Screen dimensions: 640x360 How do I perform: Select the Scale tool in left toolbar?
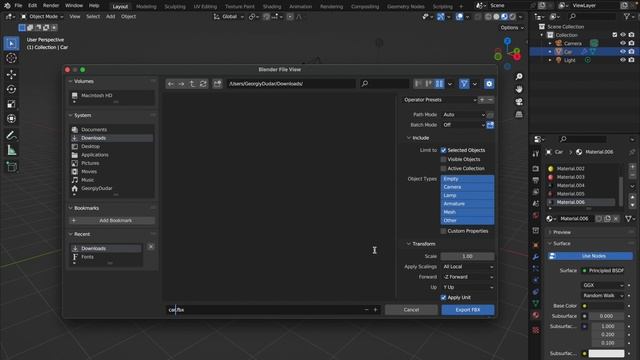11,104
